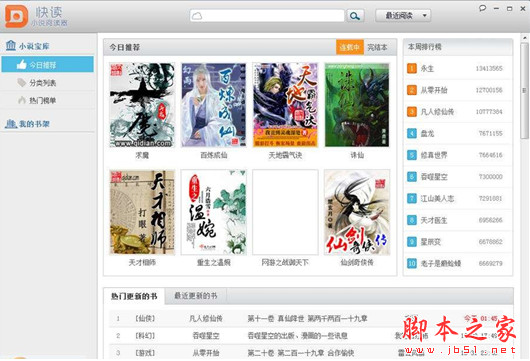The height and width of the screenshot is (361, 530).
Task: Click rank badge 3 next to 凡人修仙传
Action: [x=411, y=112]
